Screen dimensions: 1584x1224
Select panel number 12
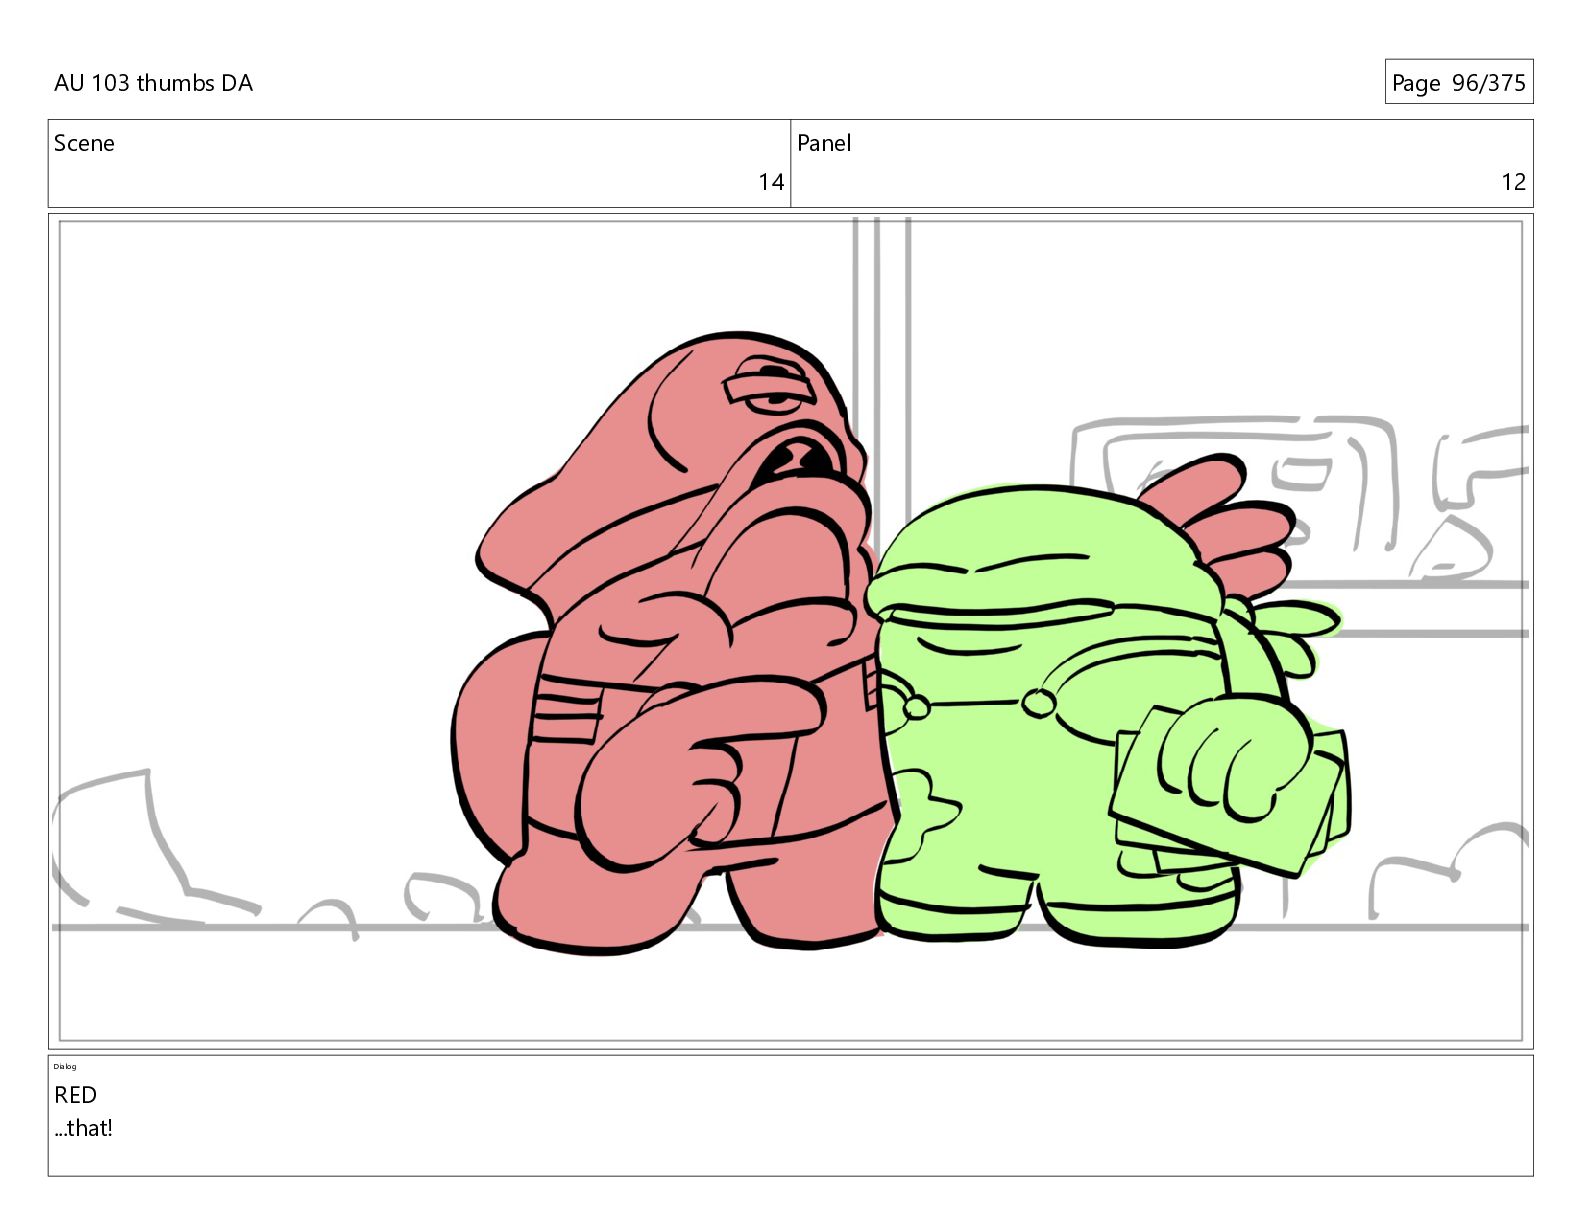coord(1513,182)
